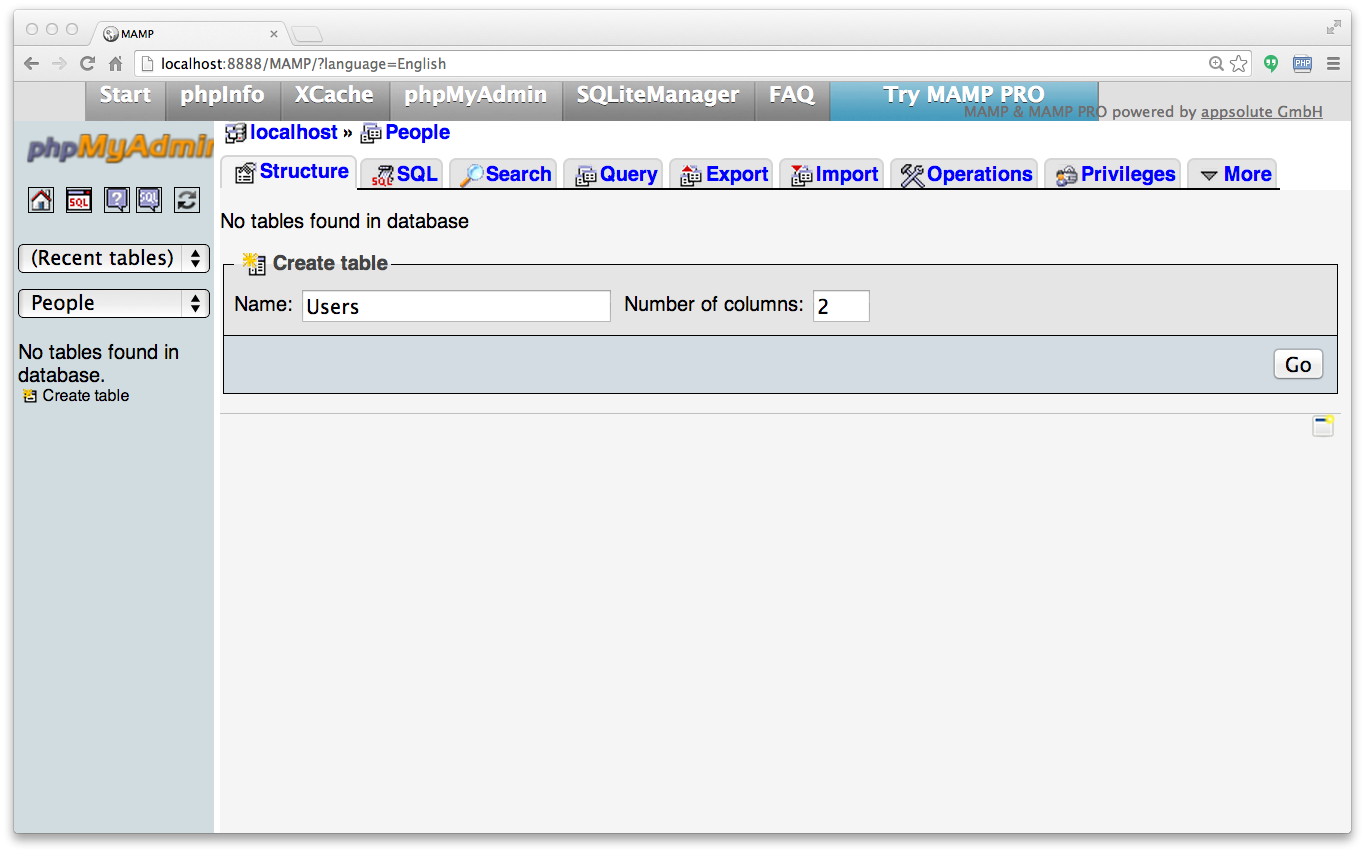Click the zoom magnifier in address bar

click(x=1216, y=64)
